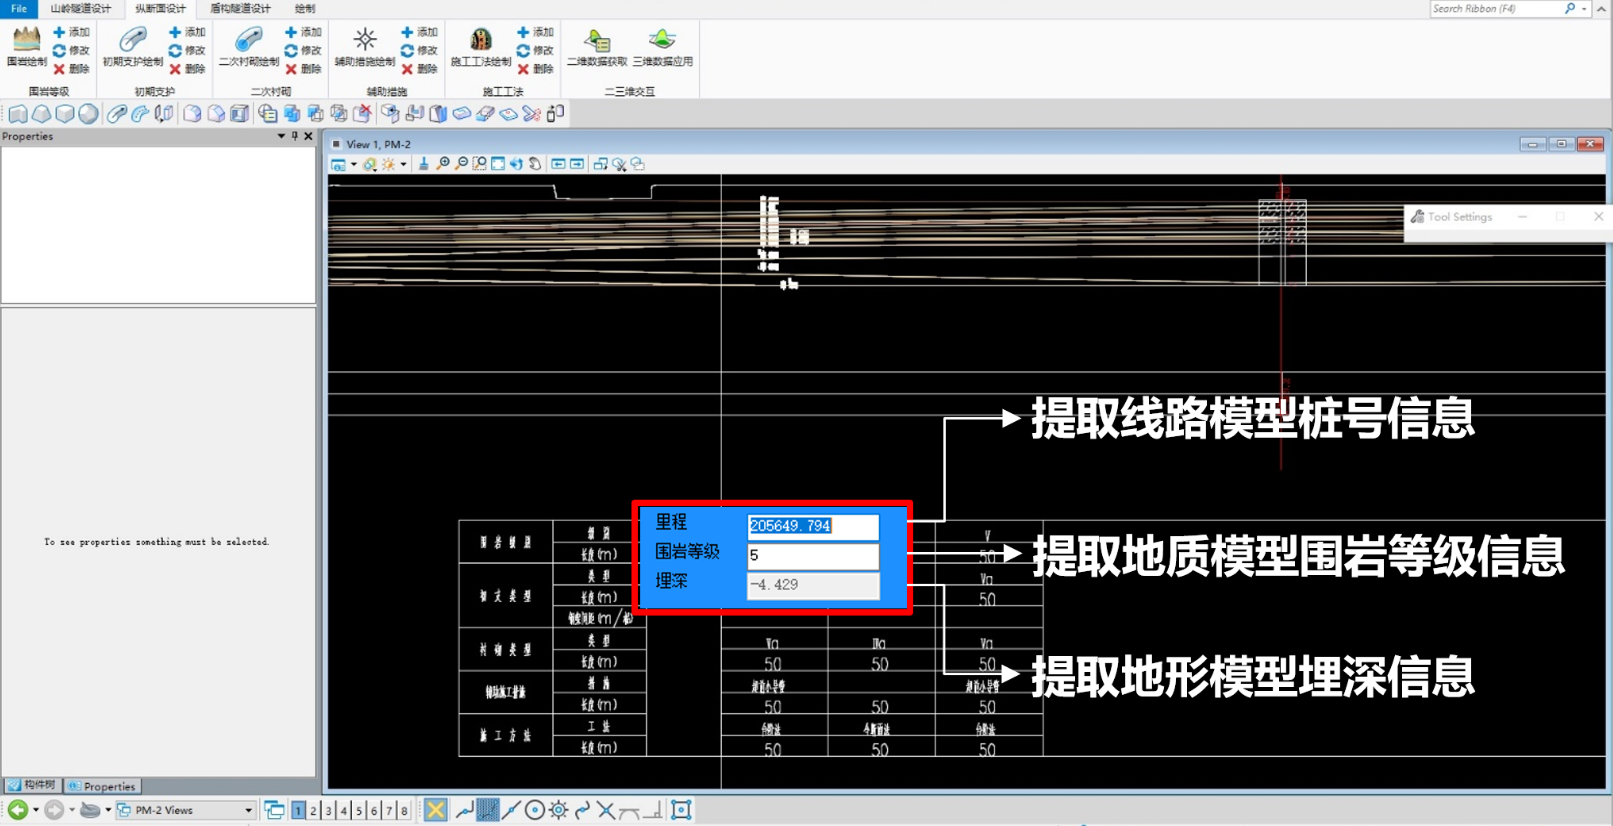
Task: Click the 围岩绘制 ribbon icon
Action: coord(26,46)
